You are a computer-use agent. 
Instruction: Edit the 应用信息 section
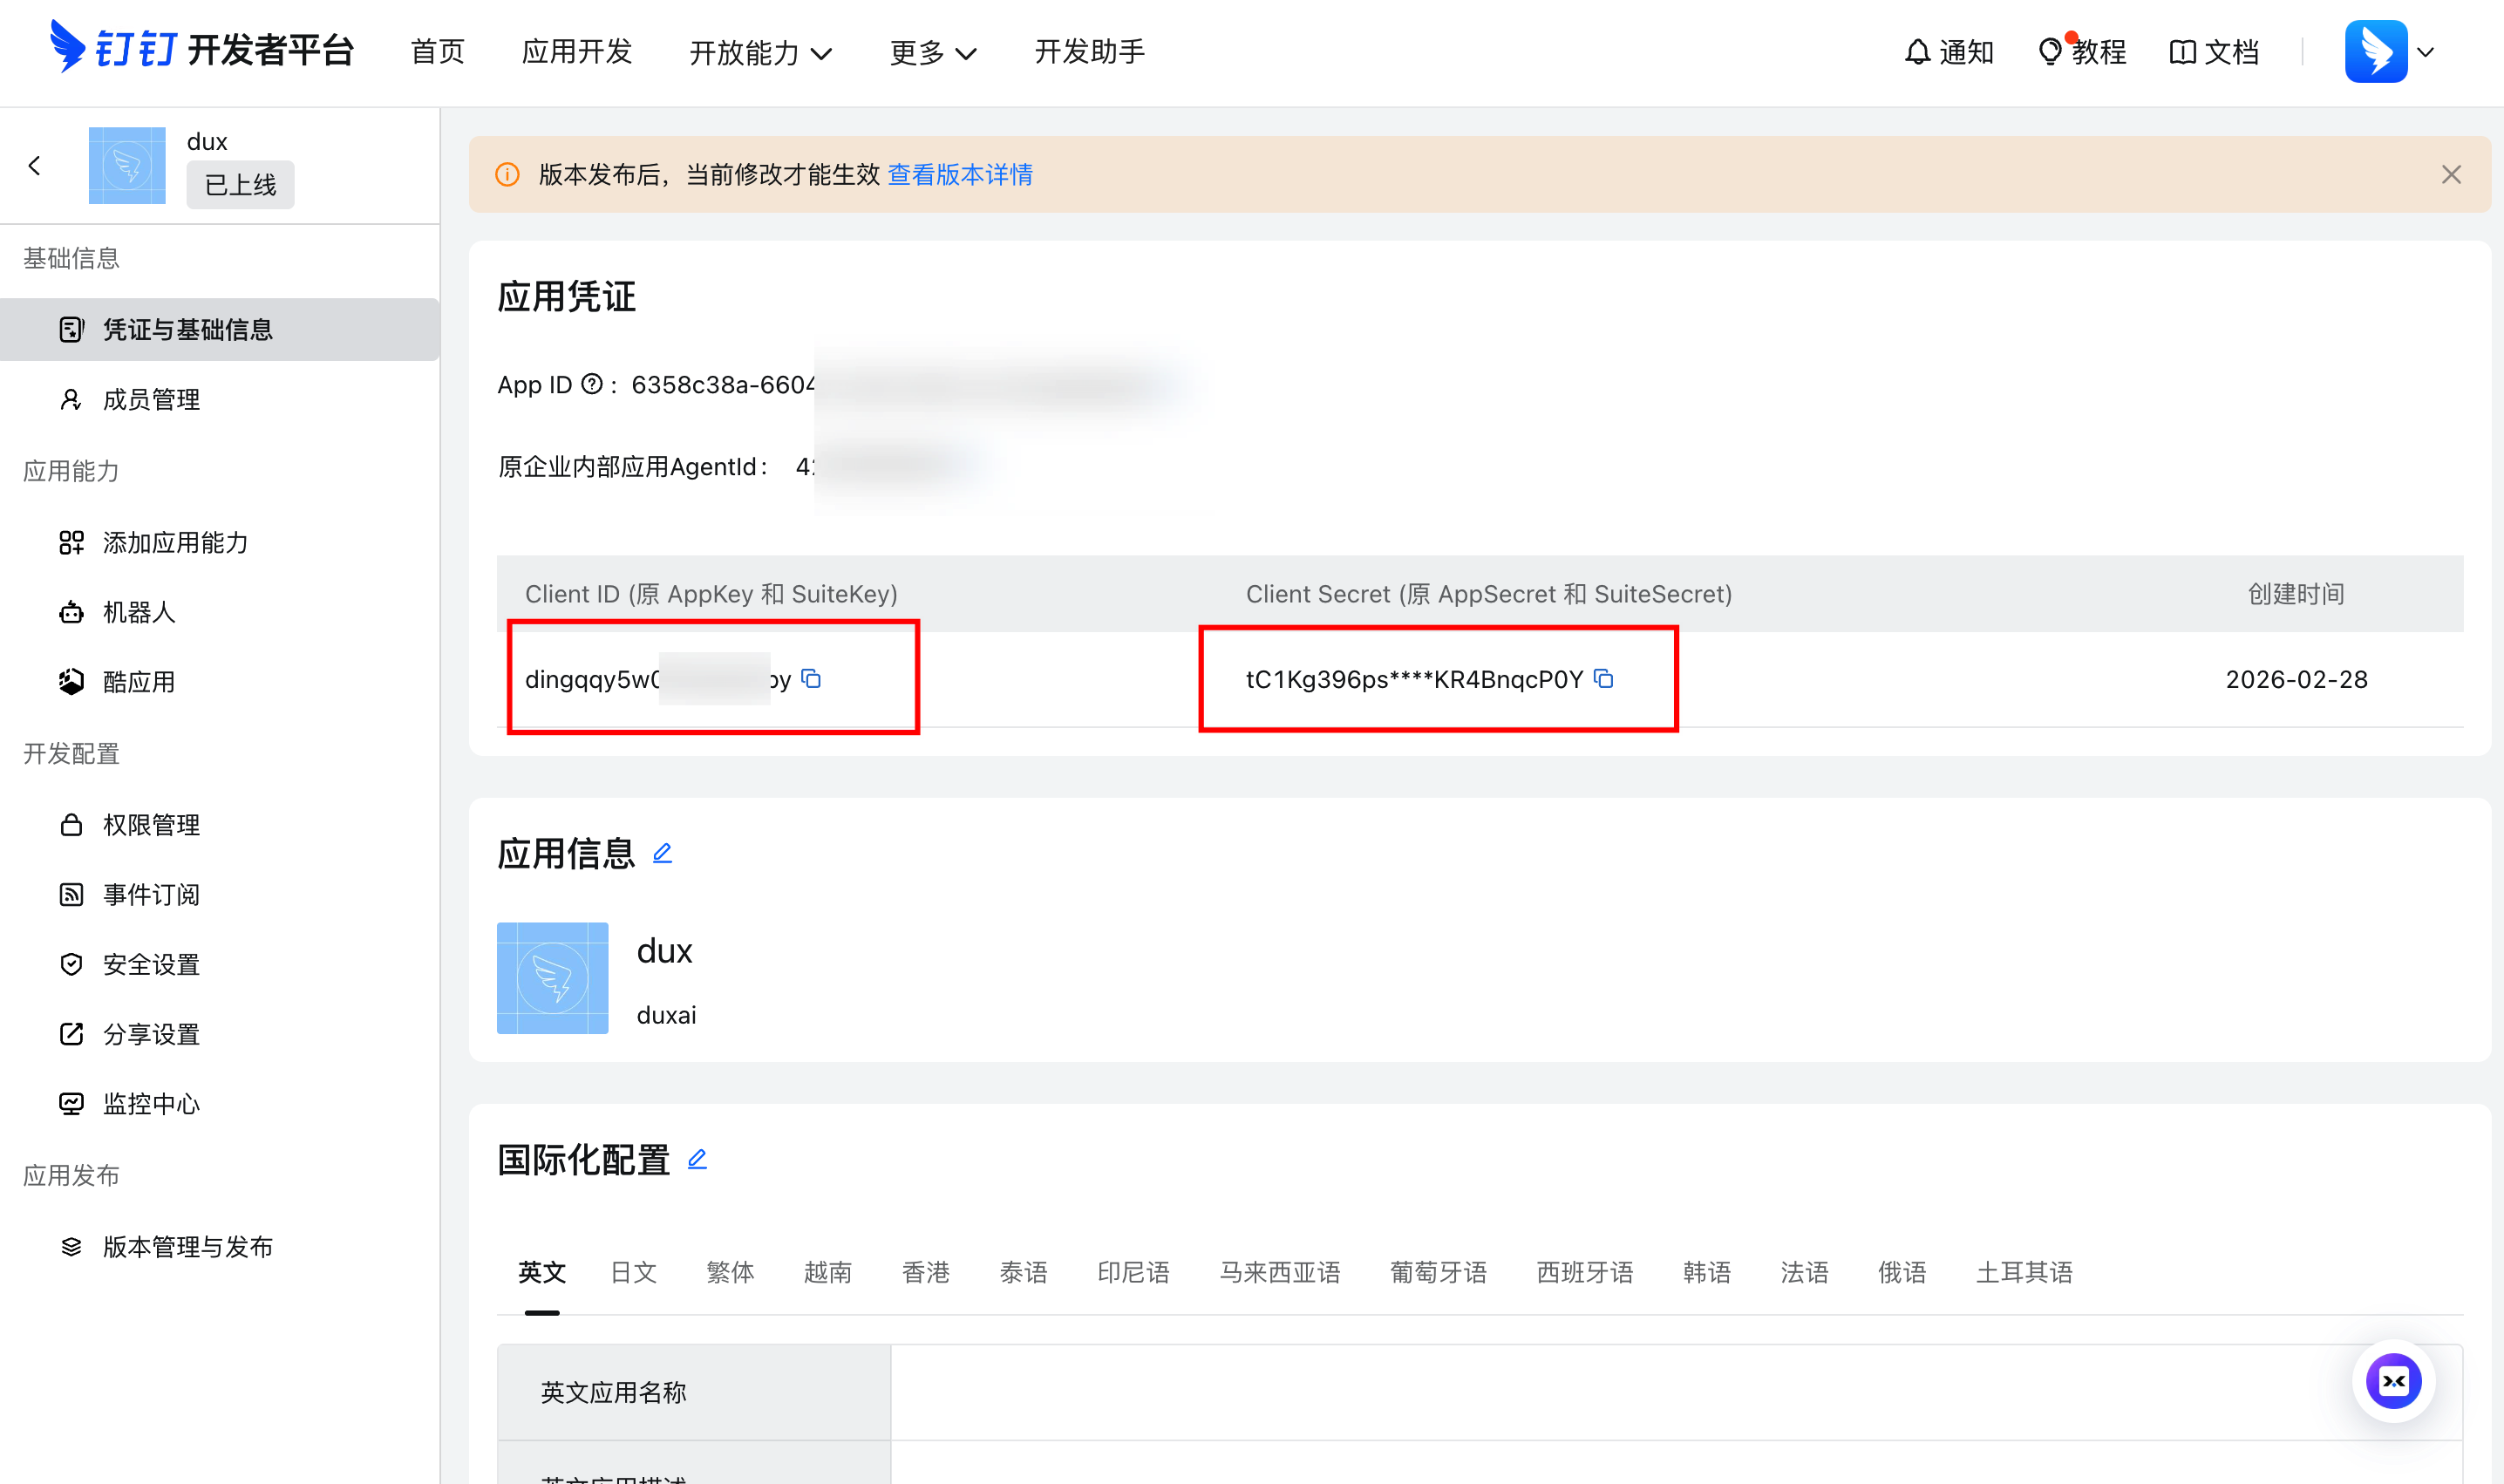662,853
